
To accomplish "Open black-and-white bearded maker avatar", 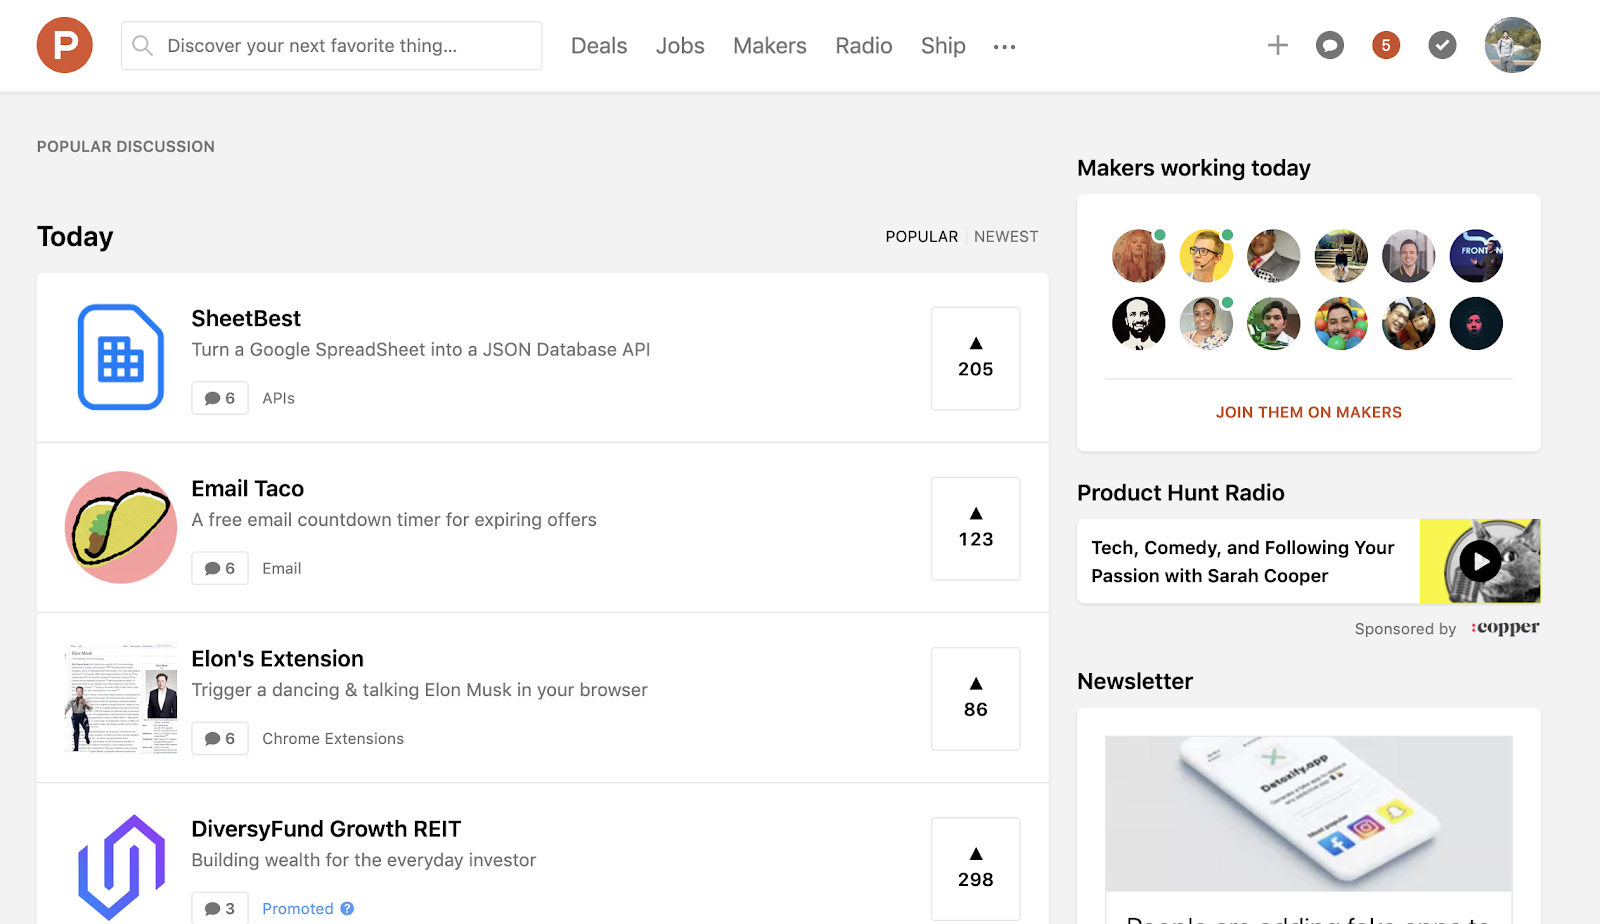I will pyautogui.click(x=1139, y=323).
